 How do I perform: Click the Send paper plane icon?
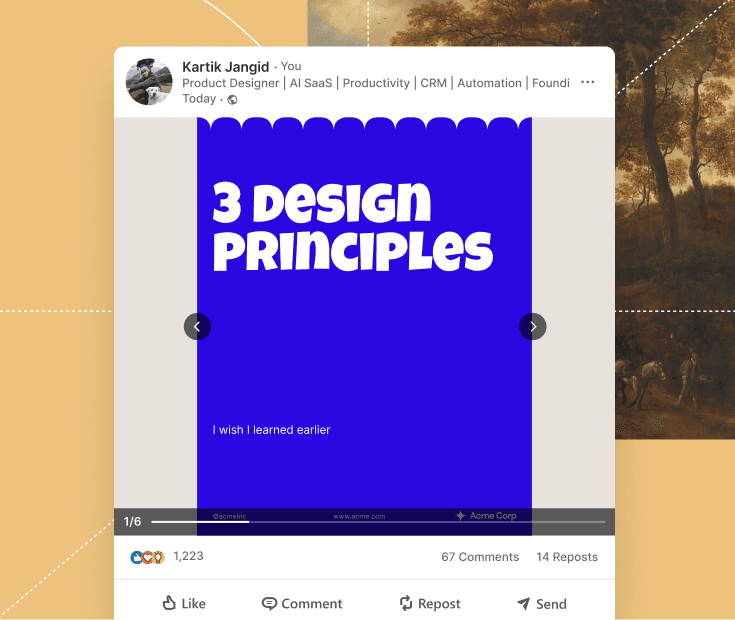tap(524, 604)
